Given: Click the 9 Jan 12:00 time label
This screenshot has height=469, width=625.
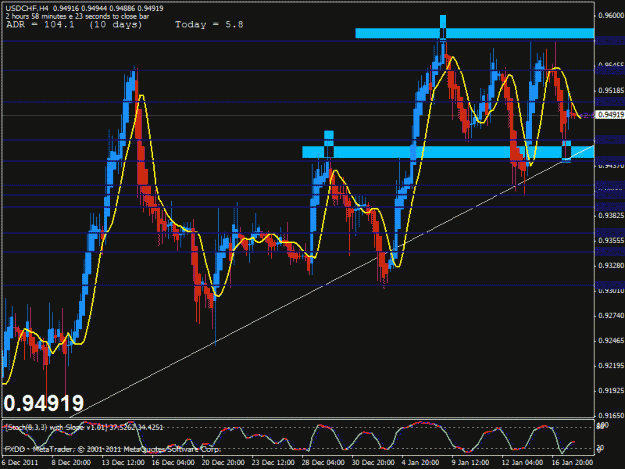Looking at the screenshot, I should pos(470,463).
